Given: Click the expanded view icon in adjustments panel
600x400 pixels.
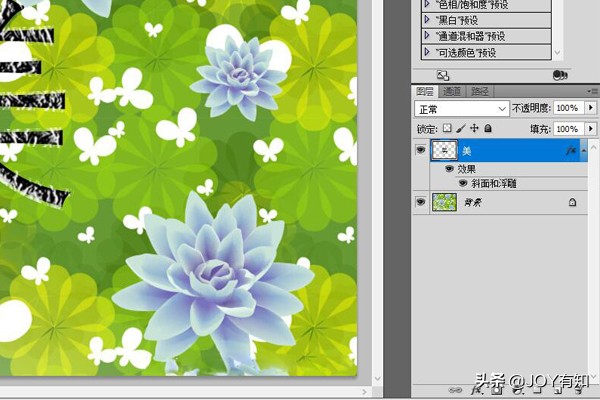Looking at the screenshot, I should point(443,75).
